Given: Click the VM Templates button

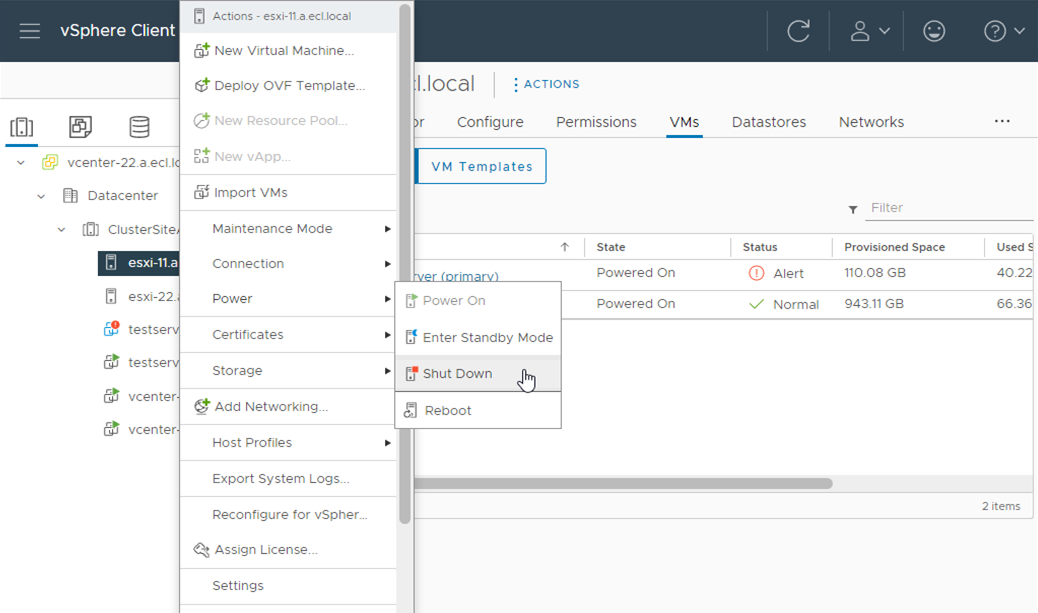Looking at the screenshot, I should tap(481, 167).
